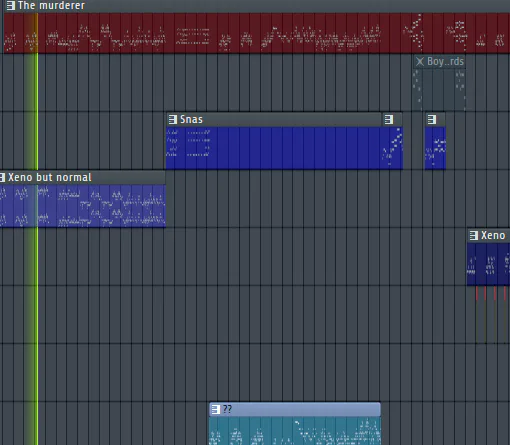Viewport: 510px width, 445px height.
Task: Click the piano icon of the small unnamed blue clip
Action: pyautogui.click(x=432, y=119)
